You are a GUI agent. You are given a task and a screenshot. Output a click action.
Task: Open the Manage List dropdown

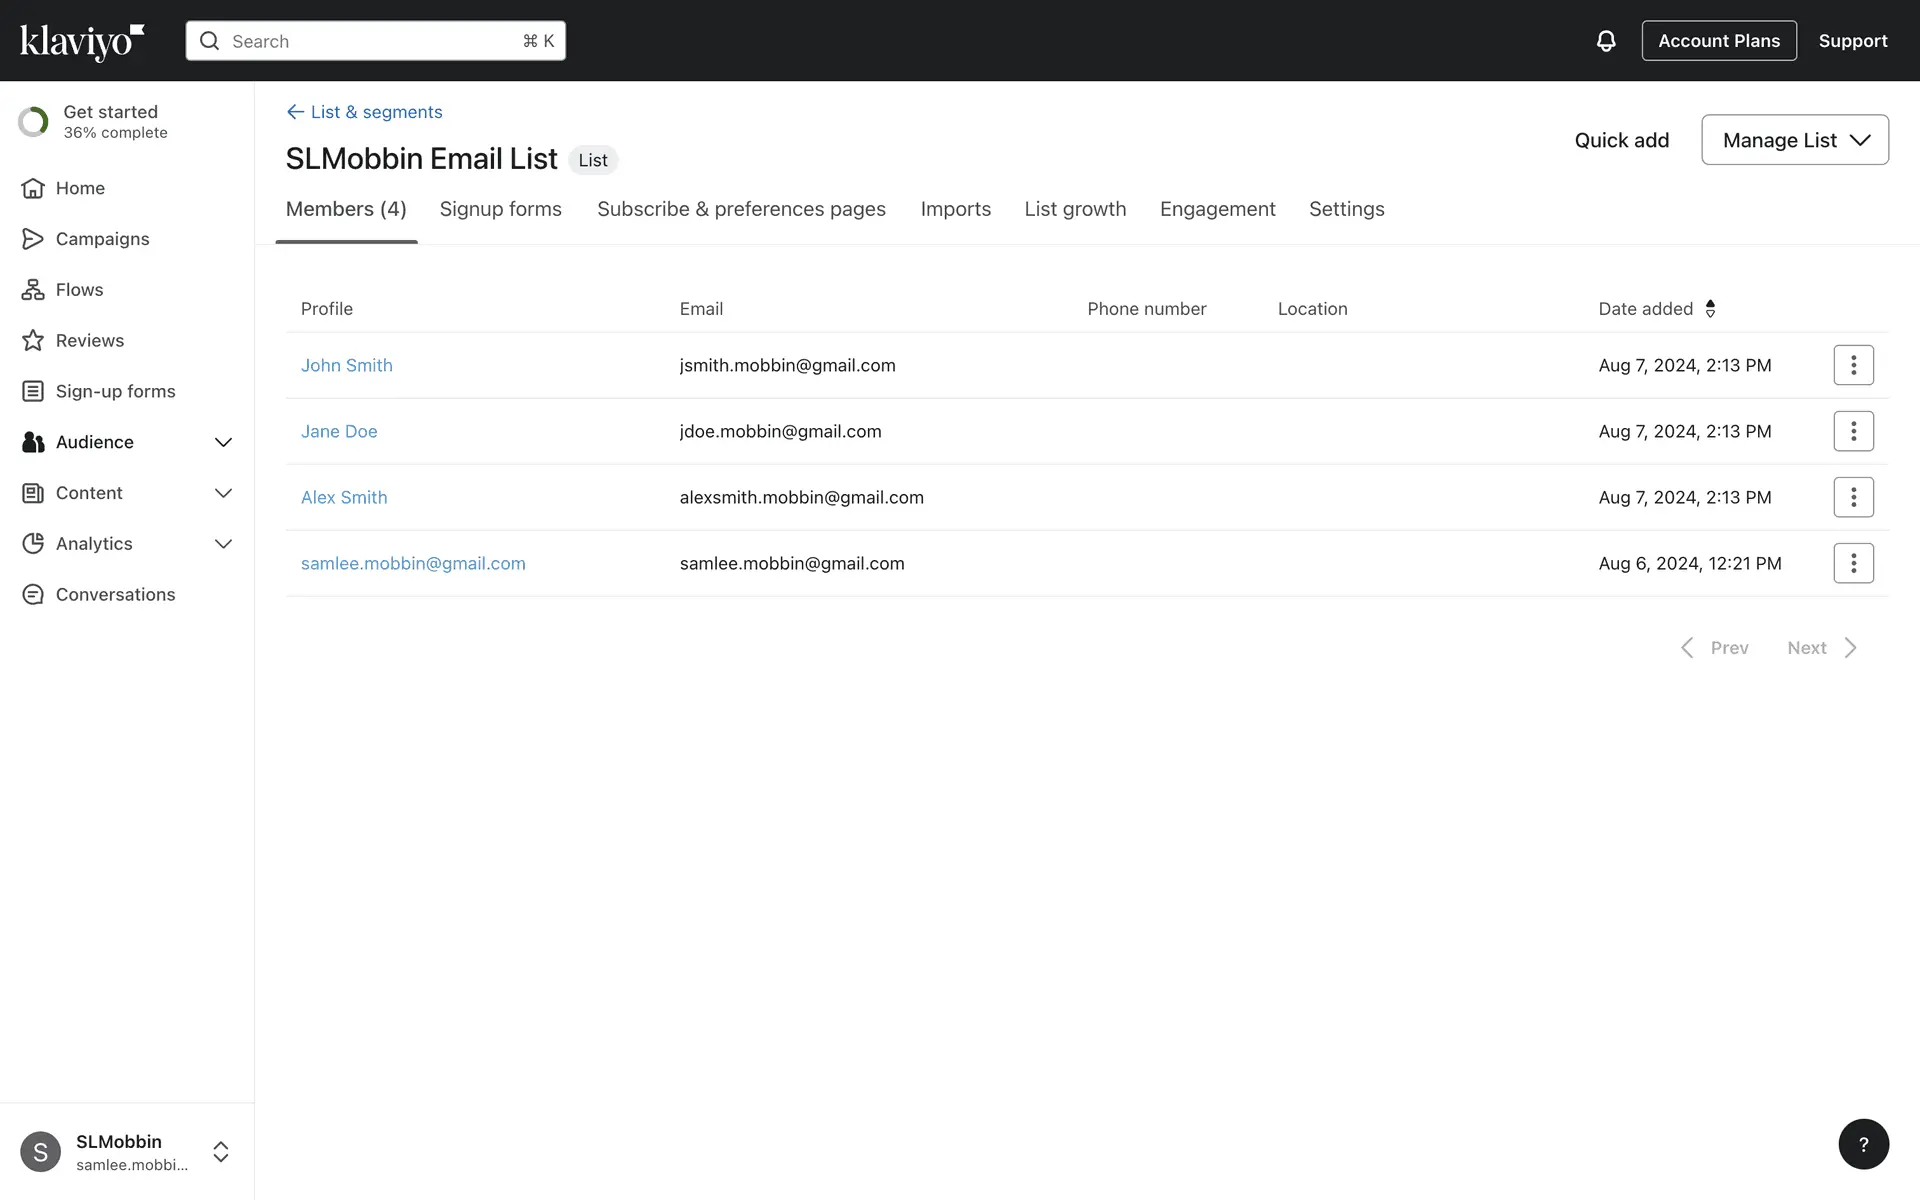1794,140
